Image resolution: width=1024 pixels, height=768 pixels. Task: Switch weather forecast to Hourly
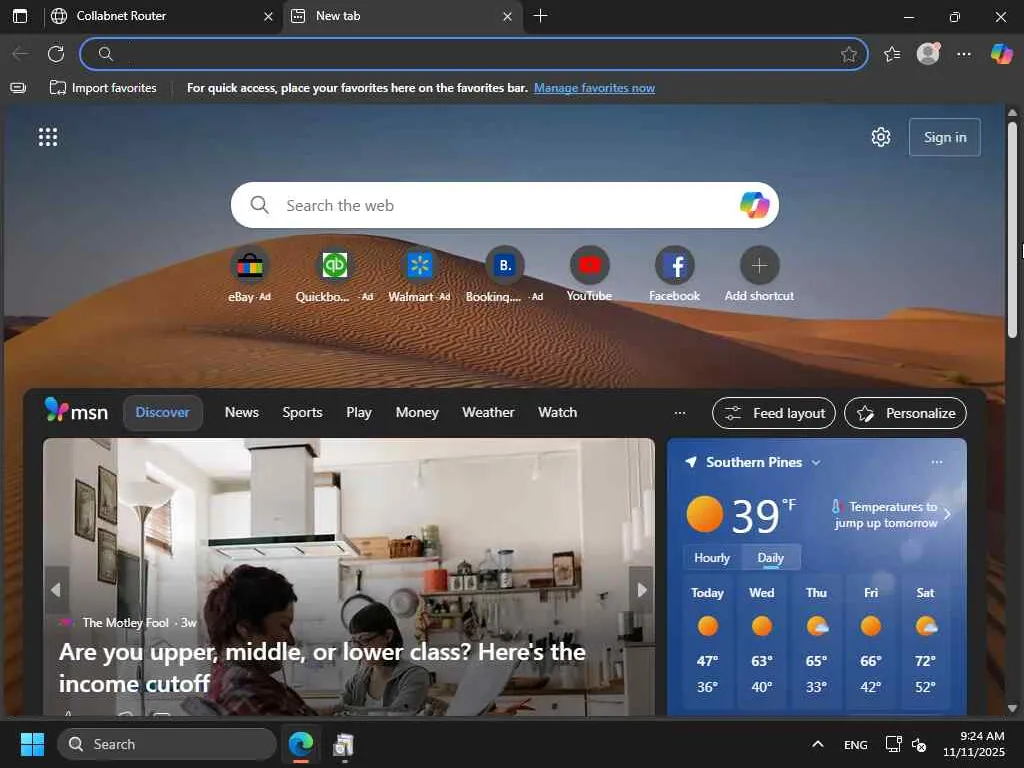tap(712, 558)
